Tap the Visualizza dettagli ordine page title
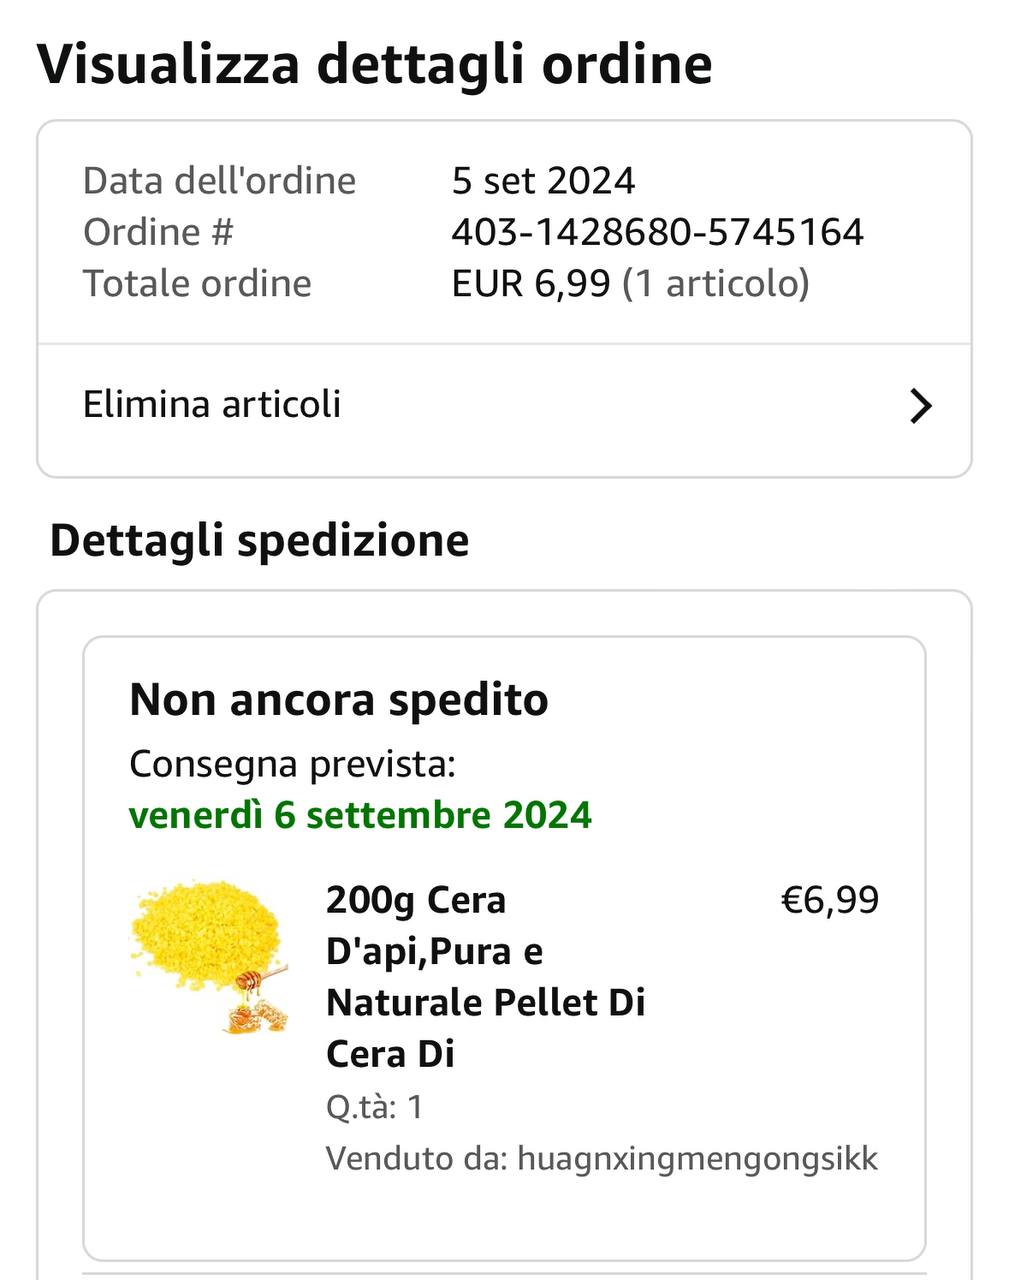The image size is (1009, 1280). coord(375,64)
